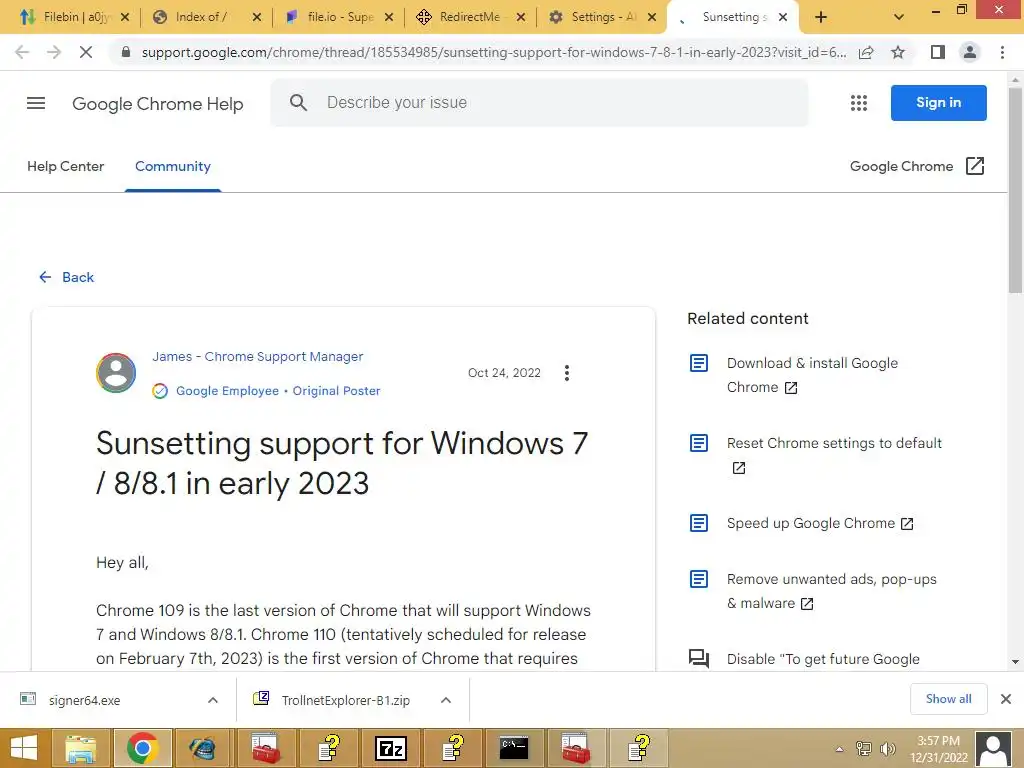This screenshot has height=768, width=1024.
Task: Toggle the Chrome side panel
Action: coord(938,52)
